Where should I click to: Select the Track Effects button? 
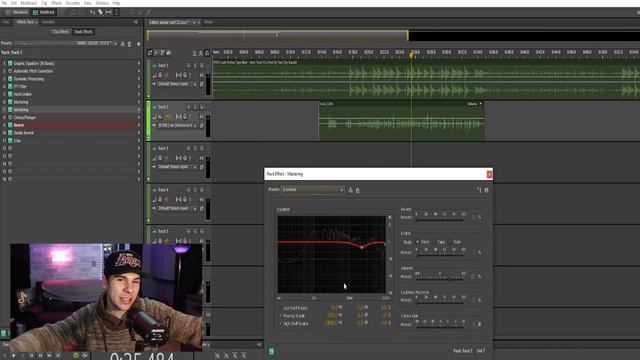(x=83, y=32)
